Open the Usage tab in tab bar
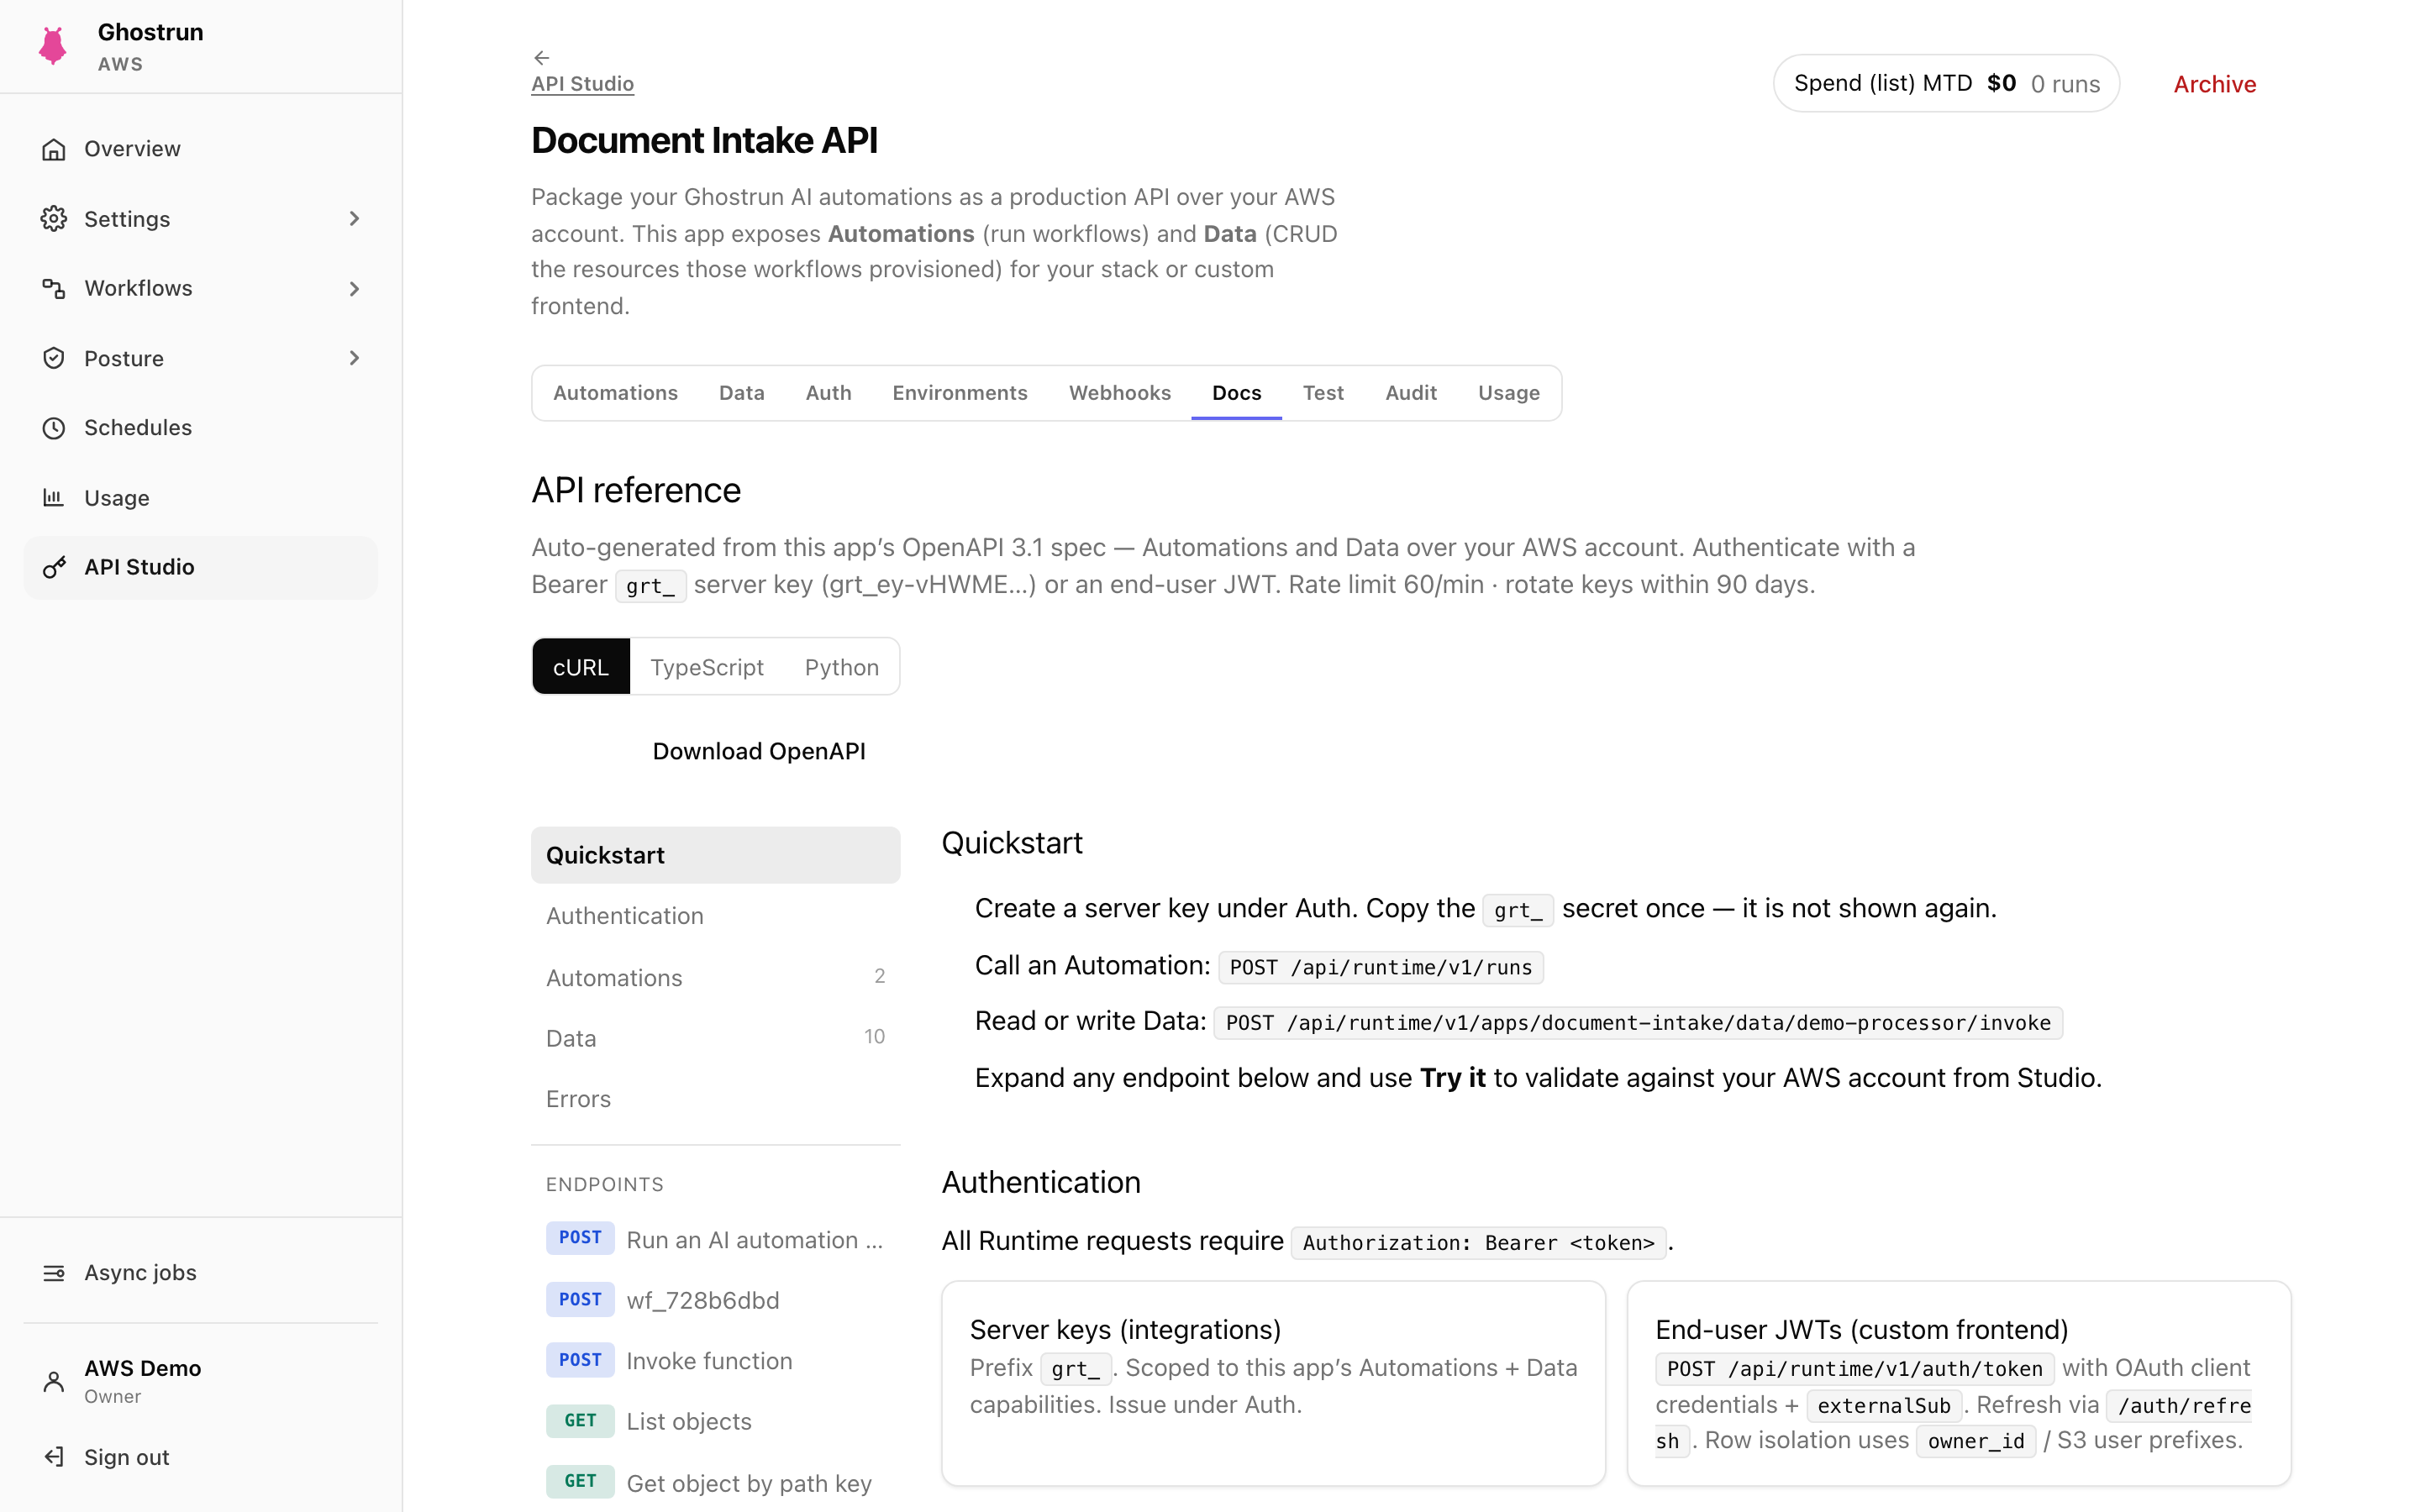2420x1512 pixels. (x=1508, y=393)
